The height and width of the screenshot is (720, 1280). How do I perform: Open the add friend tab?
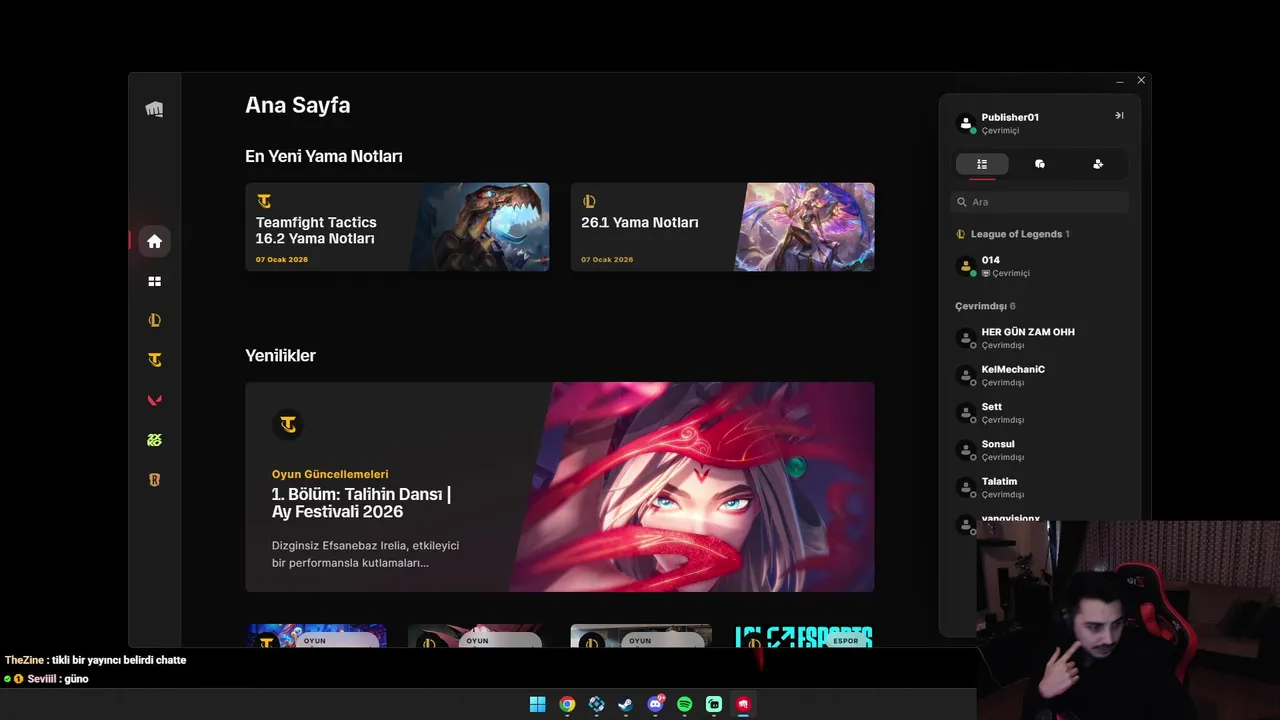pyautogui.click(x=1098, y=164)
